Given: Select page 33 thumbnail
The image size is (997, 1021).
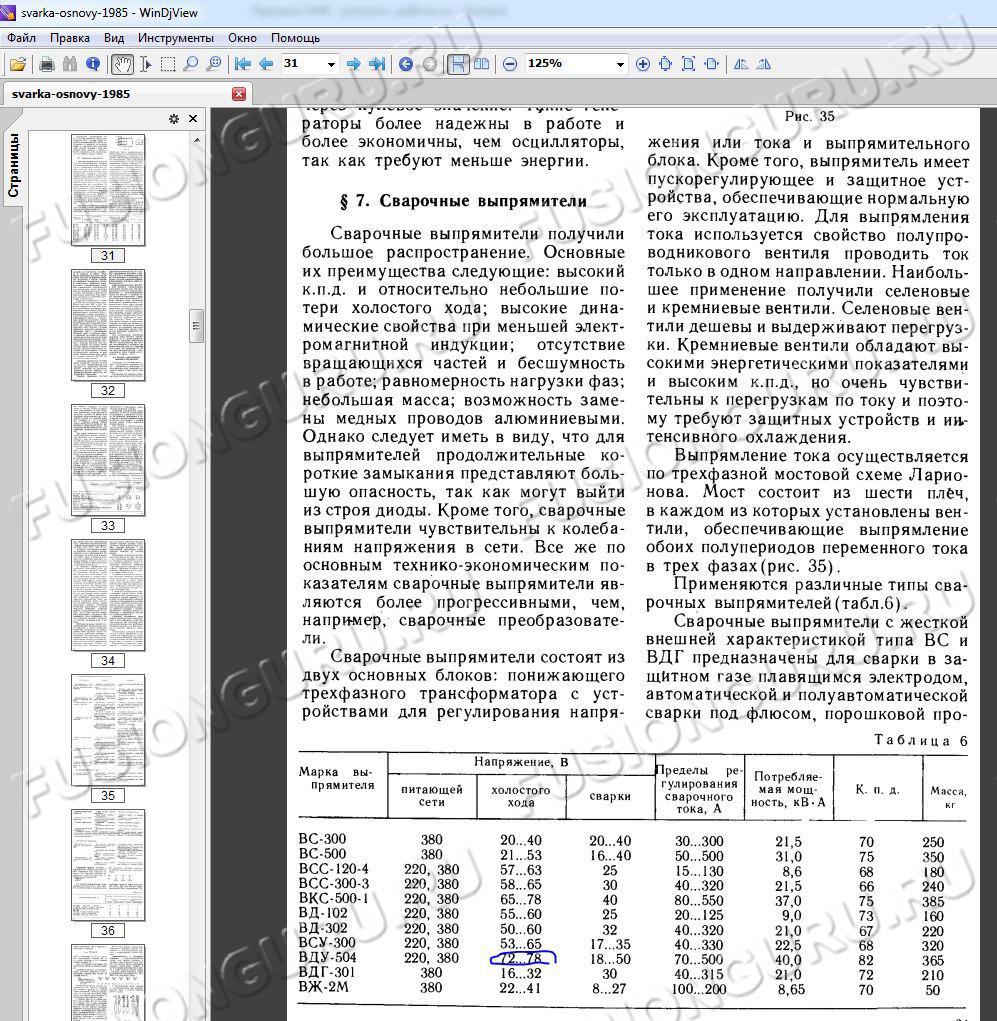Looking at the screenshot, I should (x=108, y=460).
